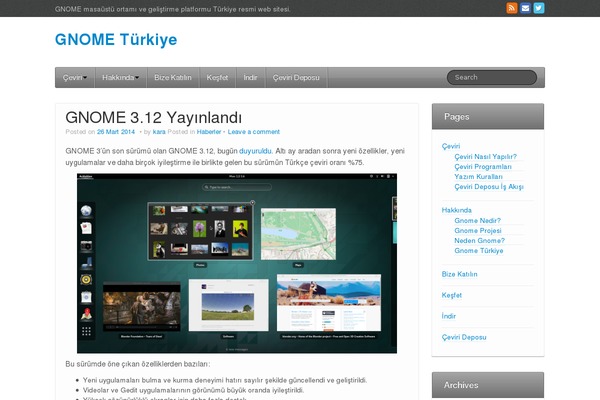Open Gnome Nedir? sidebar link

(477, 220)
